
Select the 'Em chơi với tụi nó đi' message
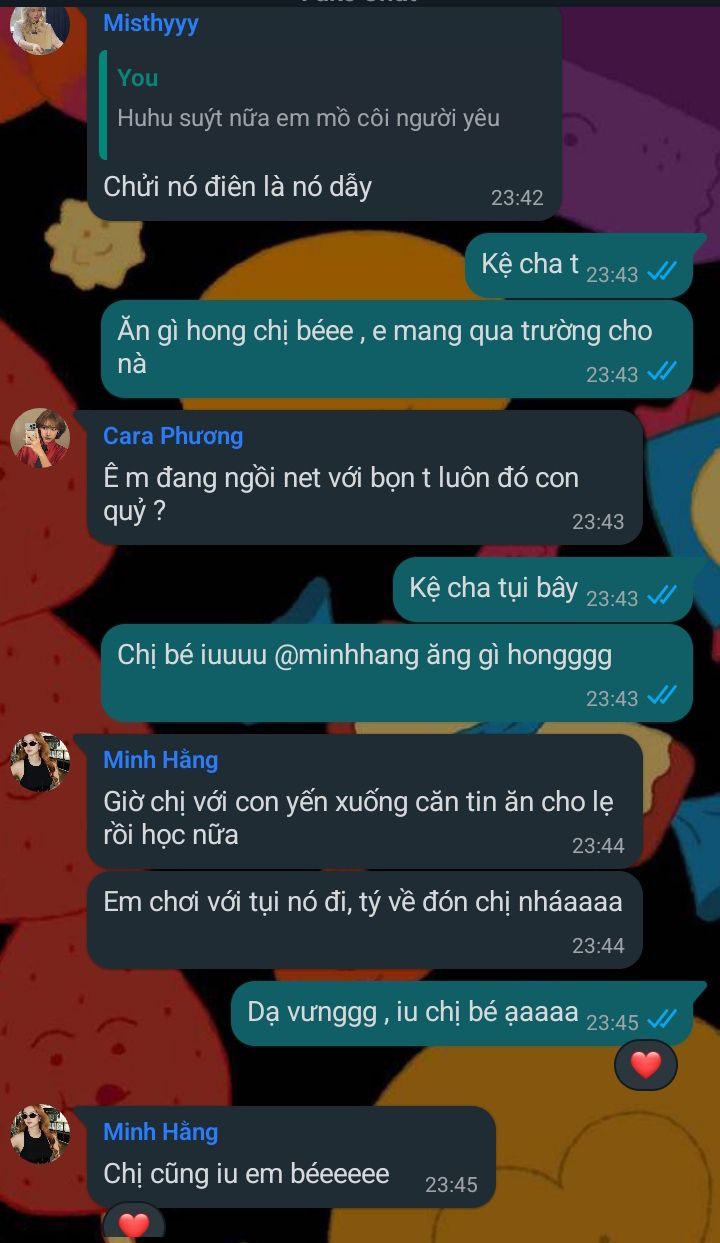(x=365, y=920)
